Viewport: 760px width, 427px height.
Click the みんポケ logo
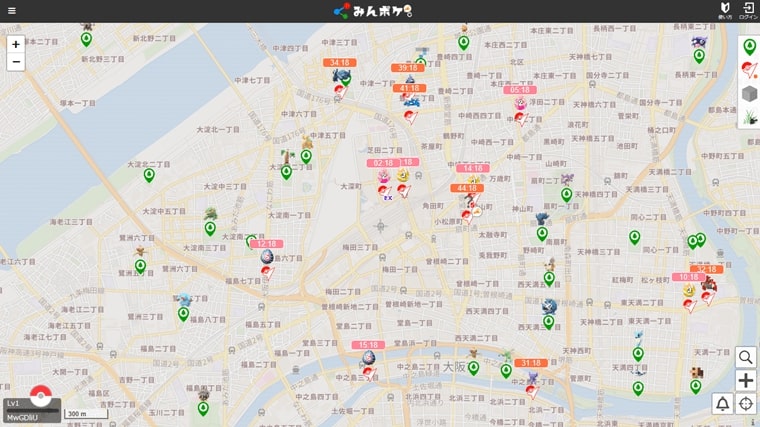(373, 11)
